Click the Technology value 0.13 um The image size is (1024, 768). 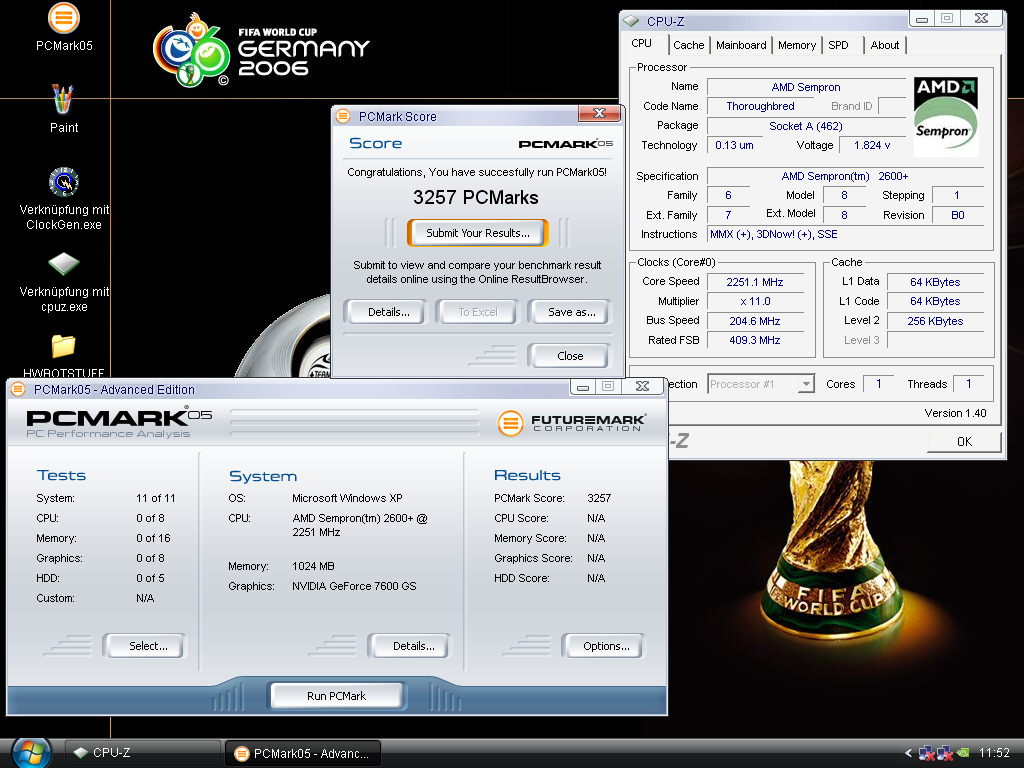click(734, 145)
